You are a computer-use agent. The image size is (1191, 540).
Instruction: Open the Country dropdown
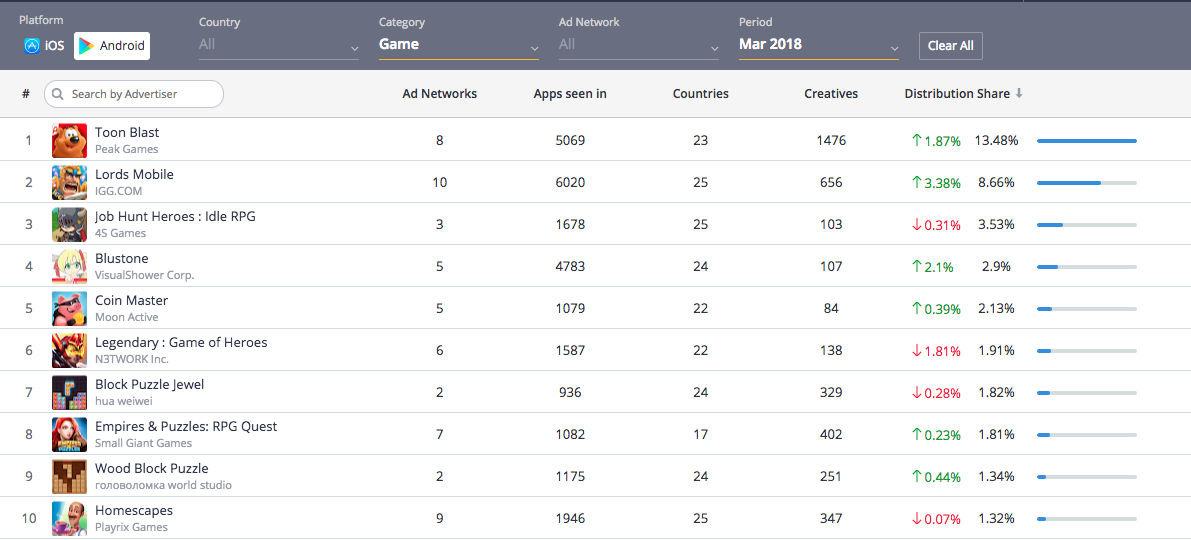[279, 46]
